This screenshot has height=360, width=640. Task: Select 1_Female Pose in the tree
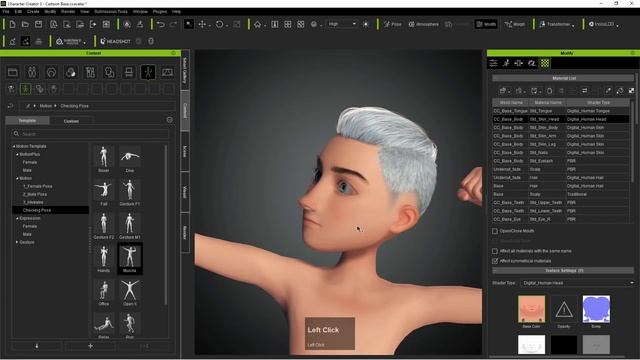point(38,186)
